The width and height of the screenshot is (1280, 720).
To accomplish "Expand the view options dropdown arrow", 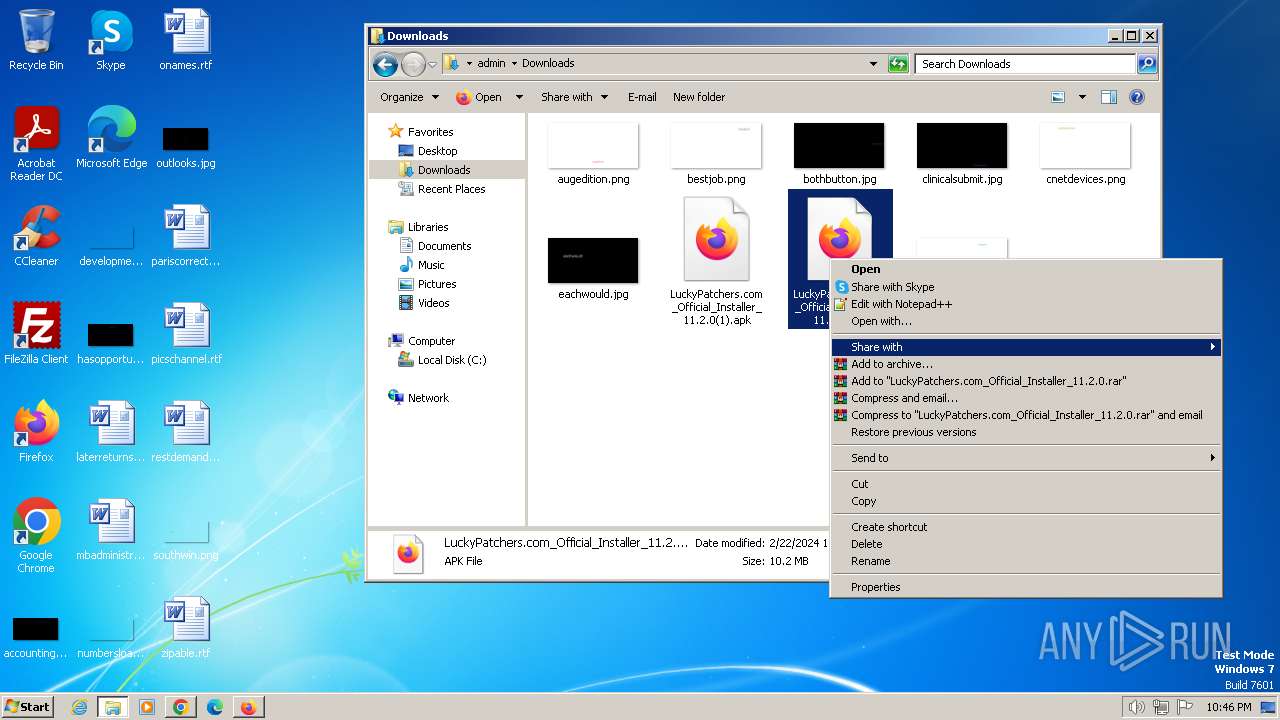I will coord(1082,97).
